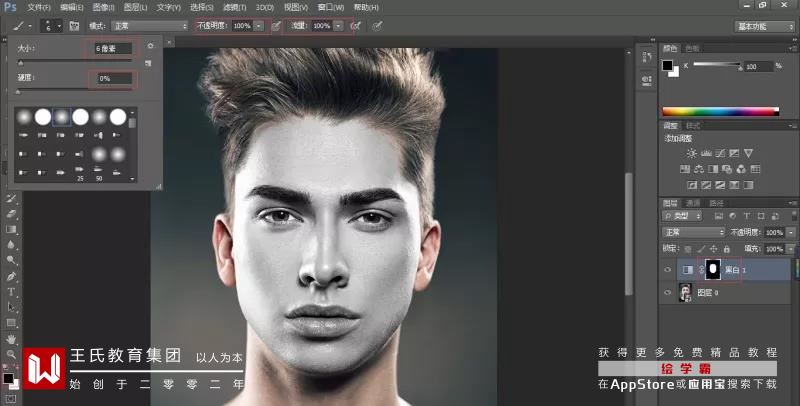Viewport: 800px width, 406px height.
Task: Open the layer 填充 fill arrow
Action: [790, 249]
